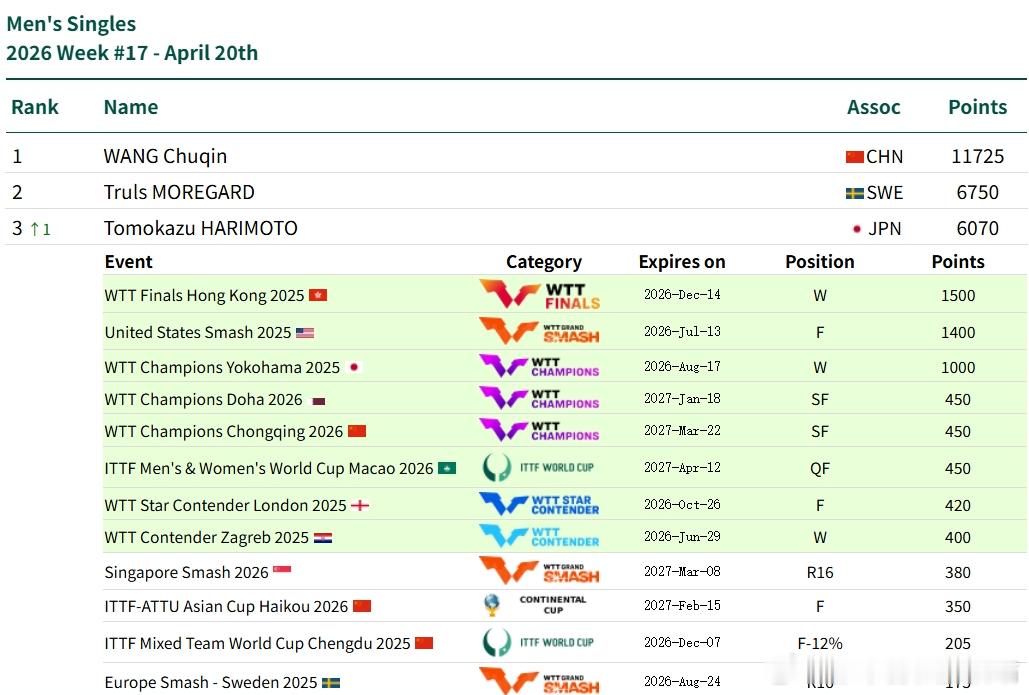
Task: Click the England flag after Star Contender London
Action: (x=360, y=505)
